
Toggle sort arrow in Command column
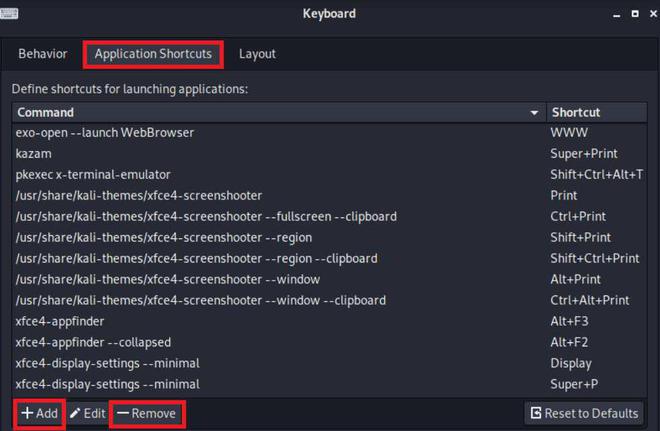[x=534, y=113]
